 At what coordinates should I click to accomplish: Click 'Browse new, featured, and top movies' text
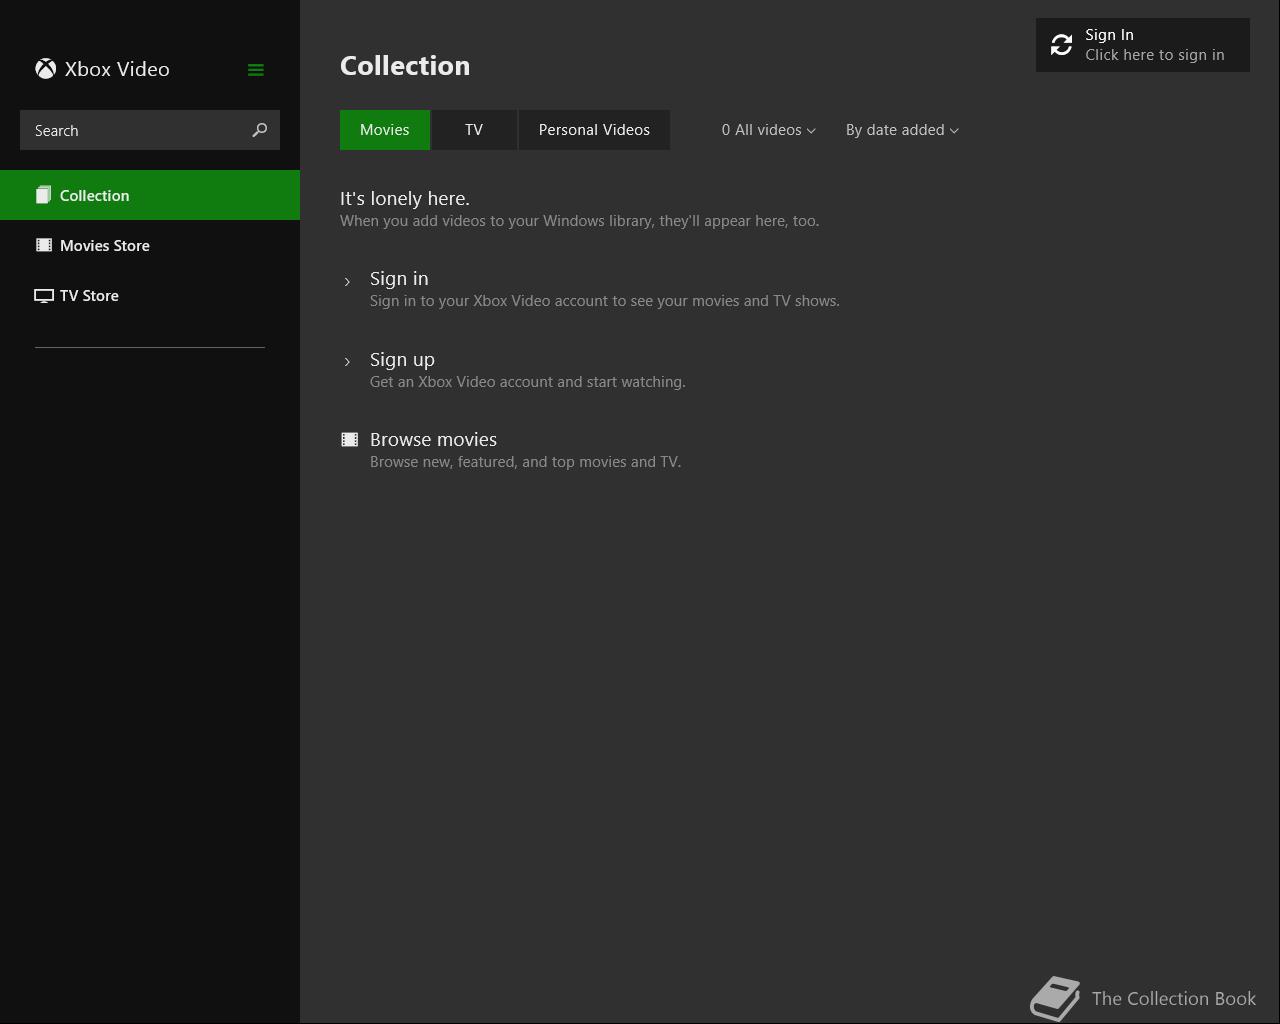(525, 462)
